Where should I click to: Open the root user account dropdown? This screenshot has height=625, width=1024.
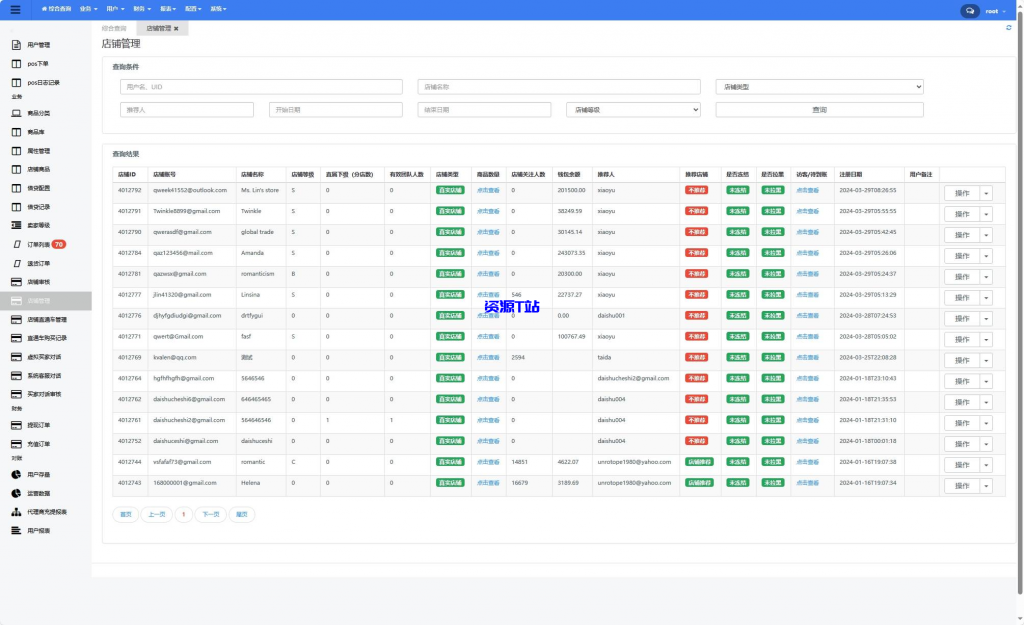pyautogui.click(x=995, y=10)
